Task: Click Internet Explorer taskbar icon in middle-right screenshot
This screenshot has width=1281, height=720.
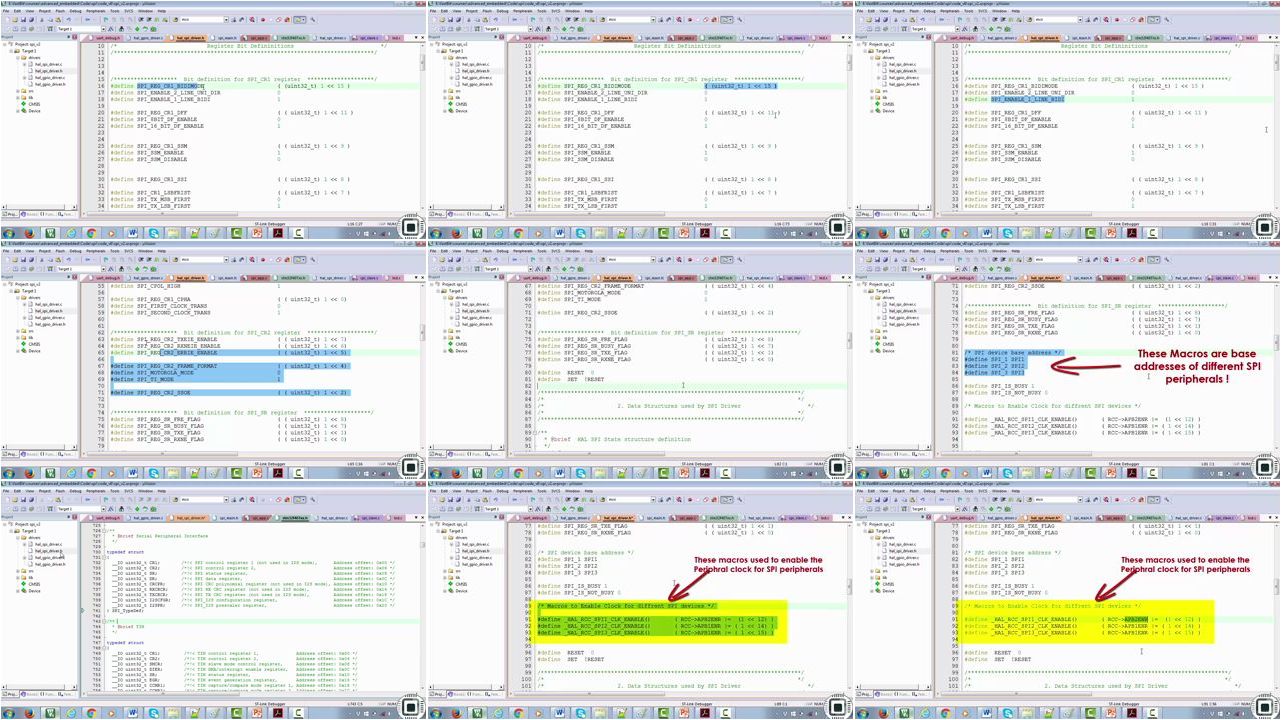Action: click(x=925, y=473)
